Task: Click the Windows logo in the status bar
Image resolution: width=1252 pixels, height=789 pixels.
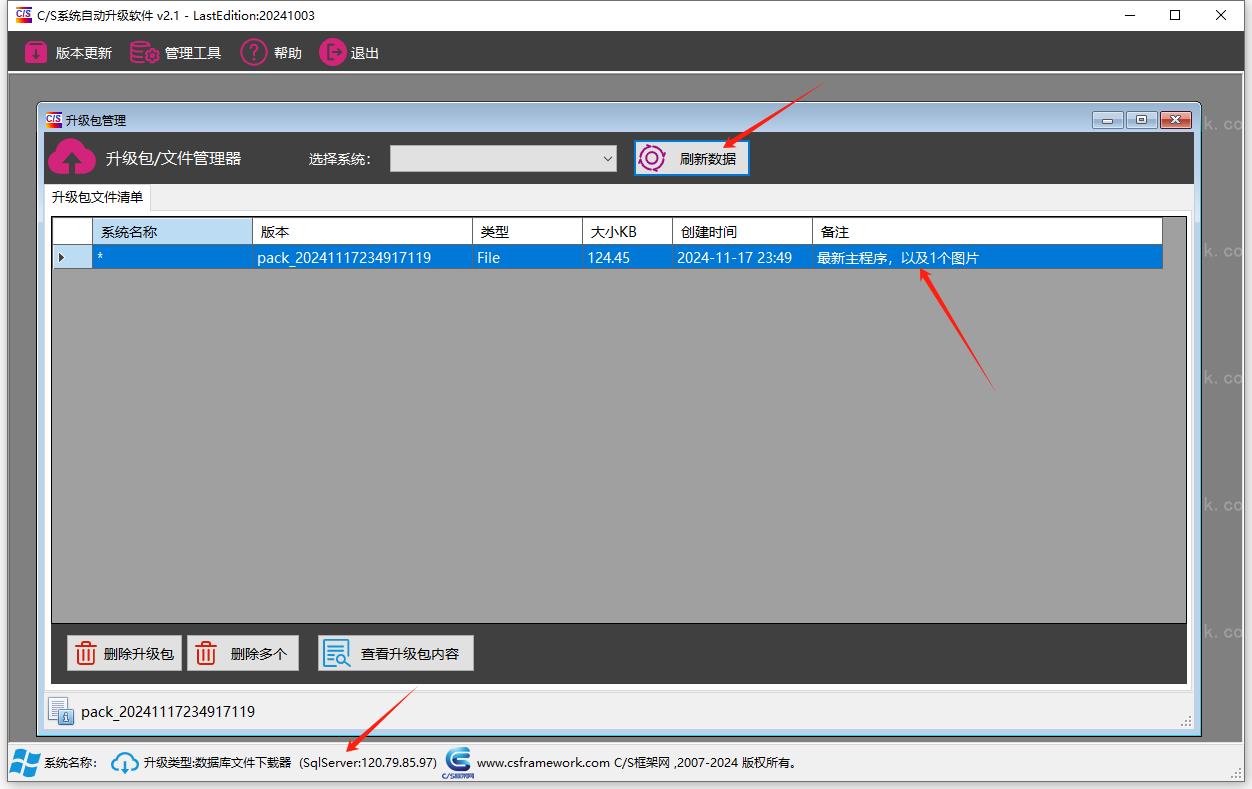Action: (x=25, y=763)
